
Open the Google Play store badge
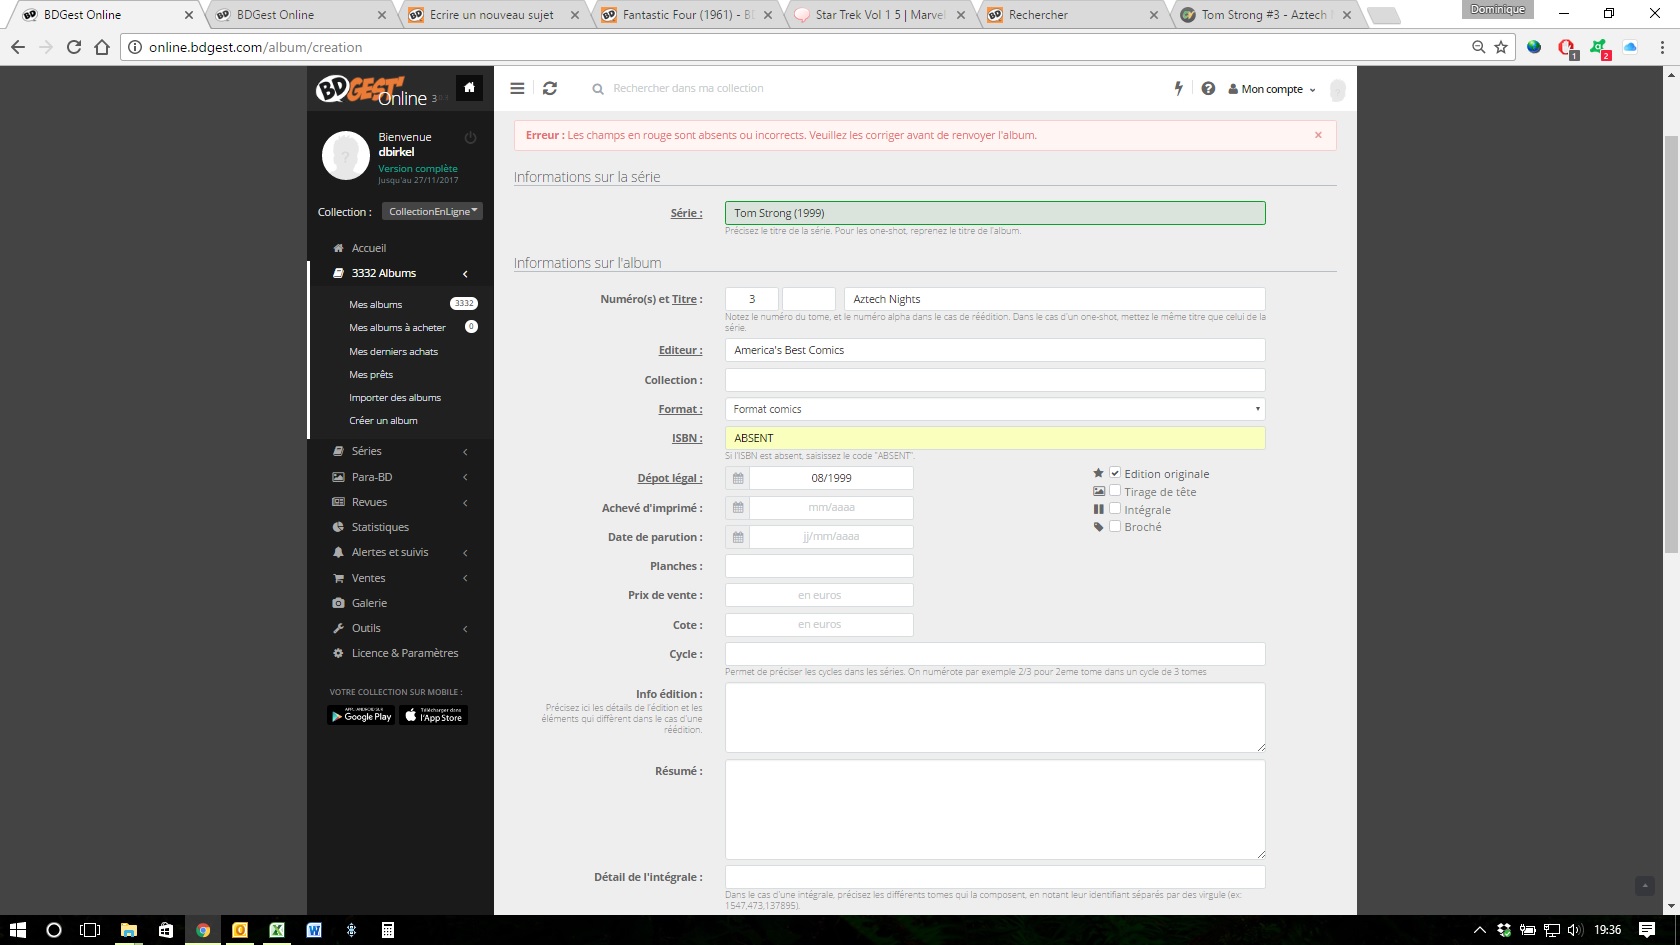361,716
